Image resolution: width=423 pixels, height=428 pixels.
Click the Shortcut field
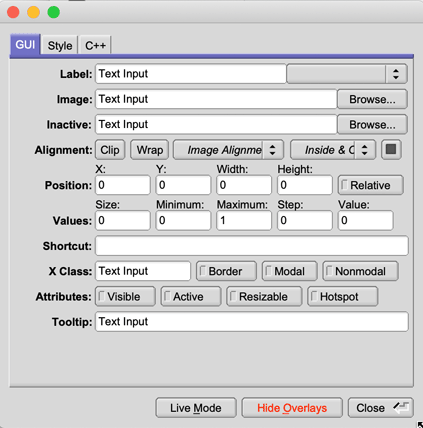coord(252,246)
